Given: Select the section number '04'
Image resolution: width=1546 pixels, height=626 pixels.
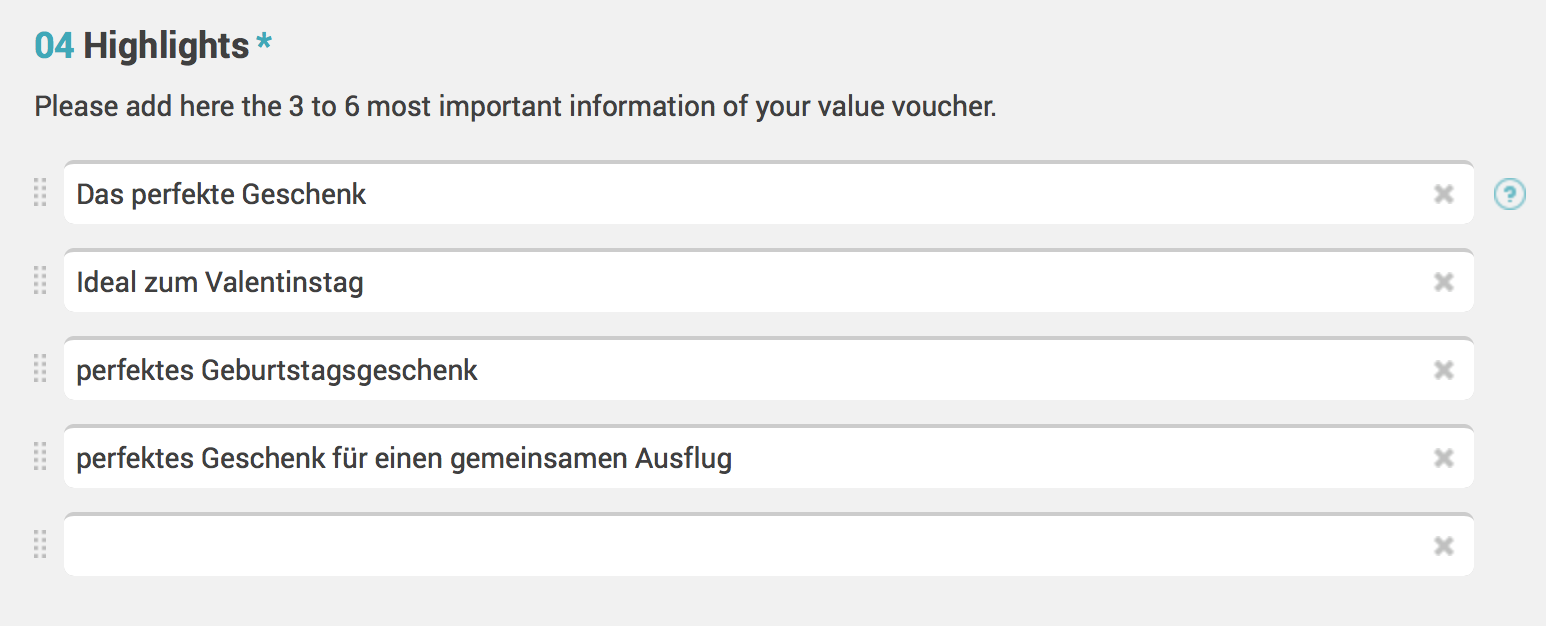Looking at the screenshot, I should click(x=54, y=46).
